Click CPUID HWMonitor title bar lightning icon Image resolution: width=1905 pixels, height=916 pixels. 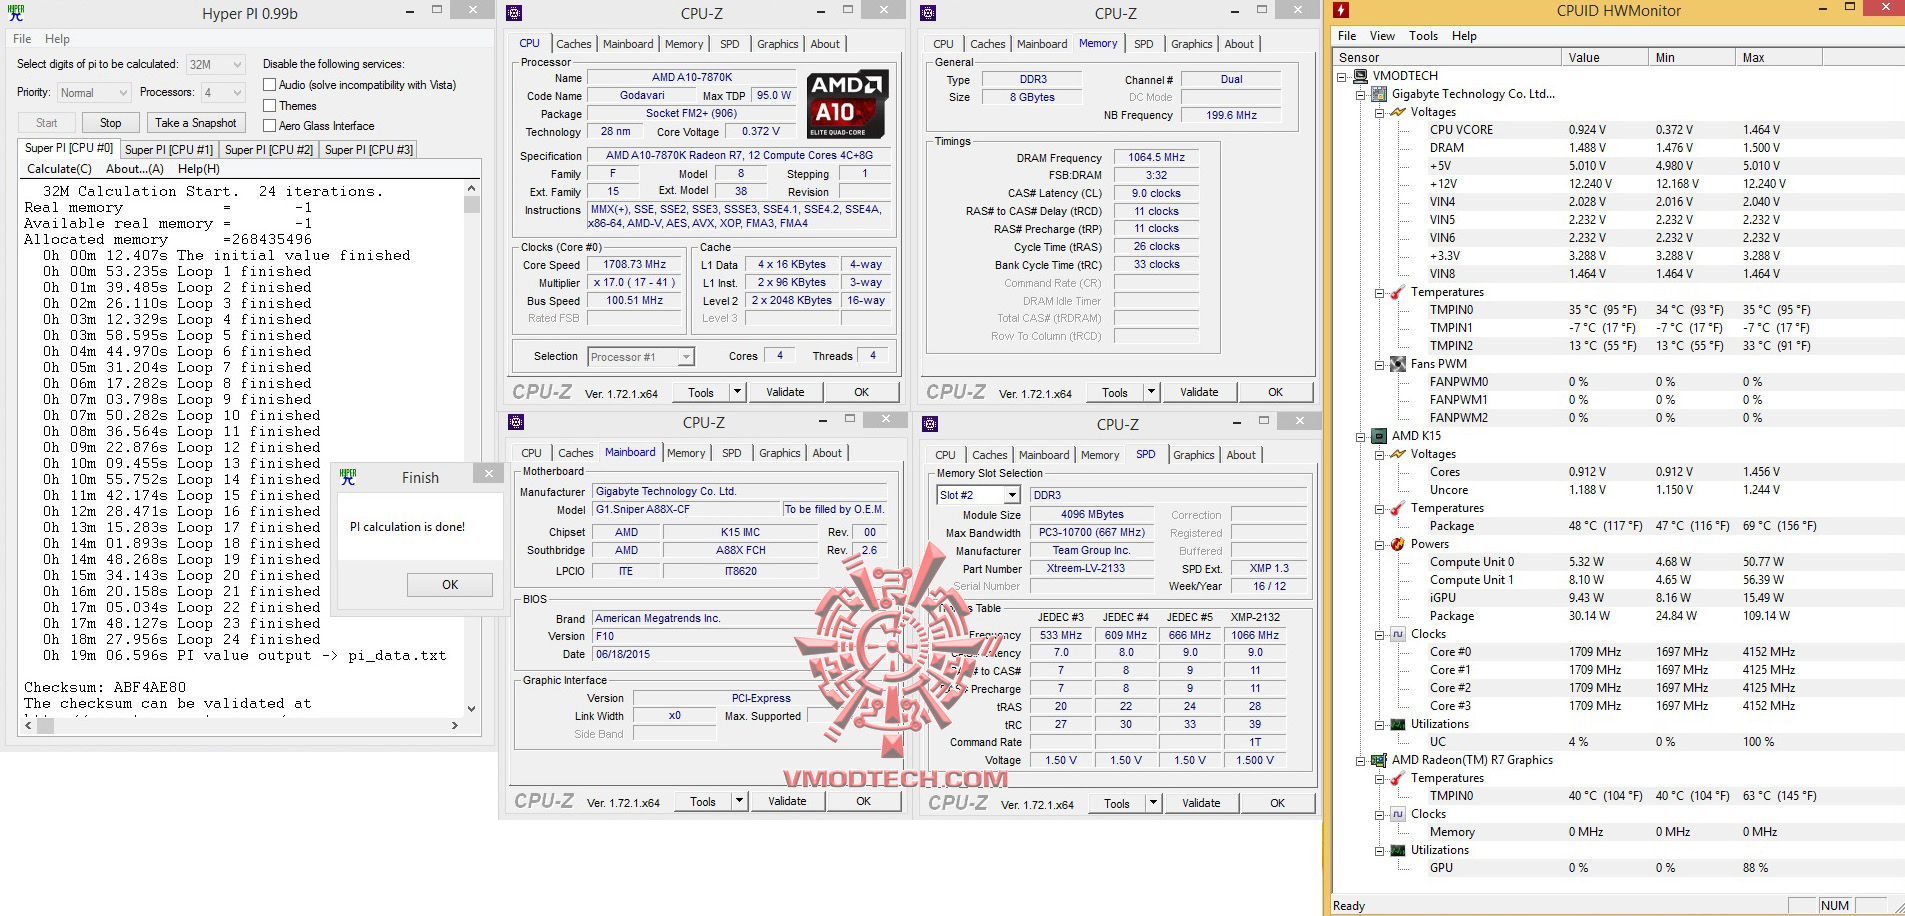point(1341,10)
